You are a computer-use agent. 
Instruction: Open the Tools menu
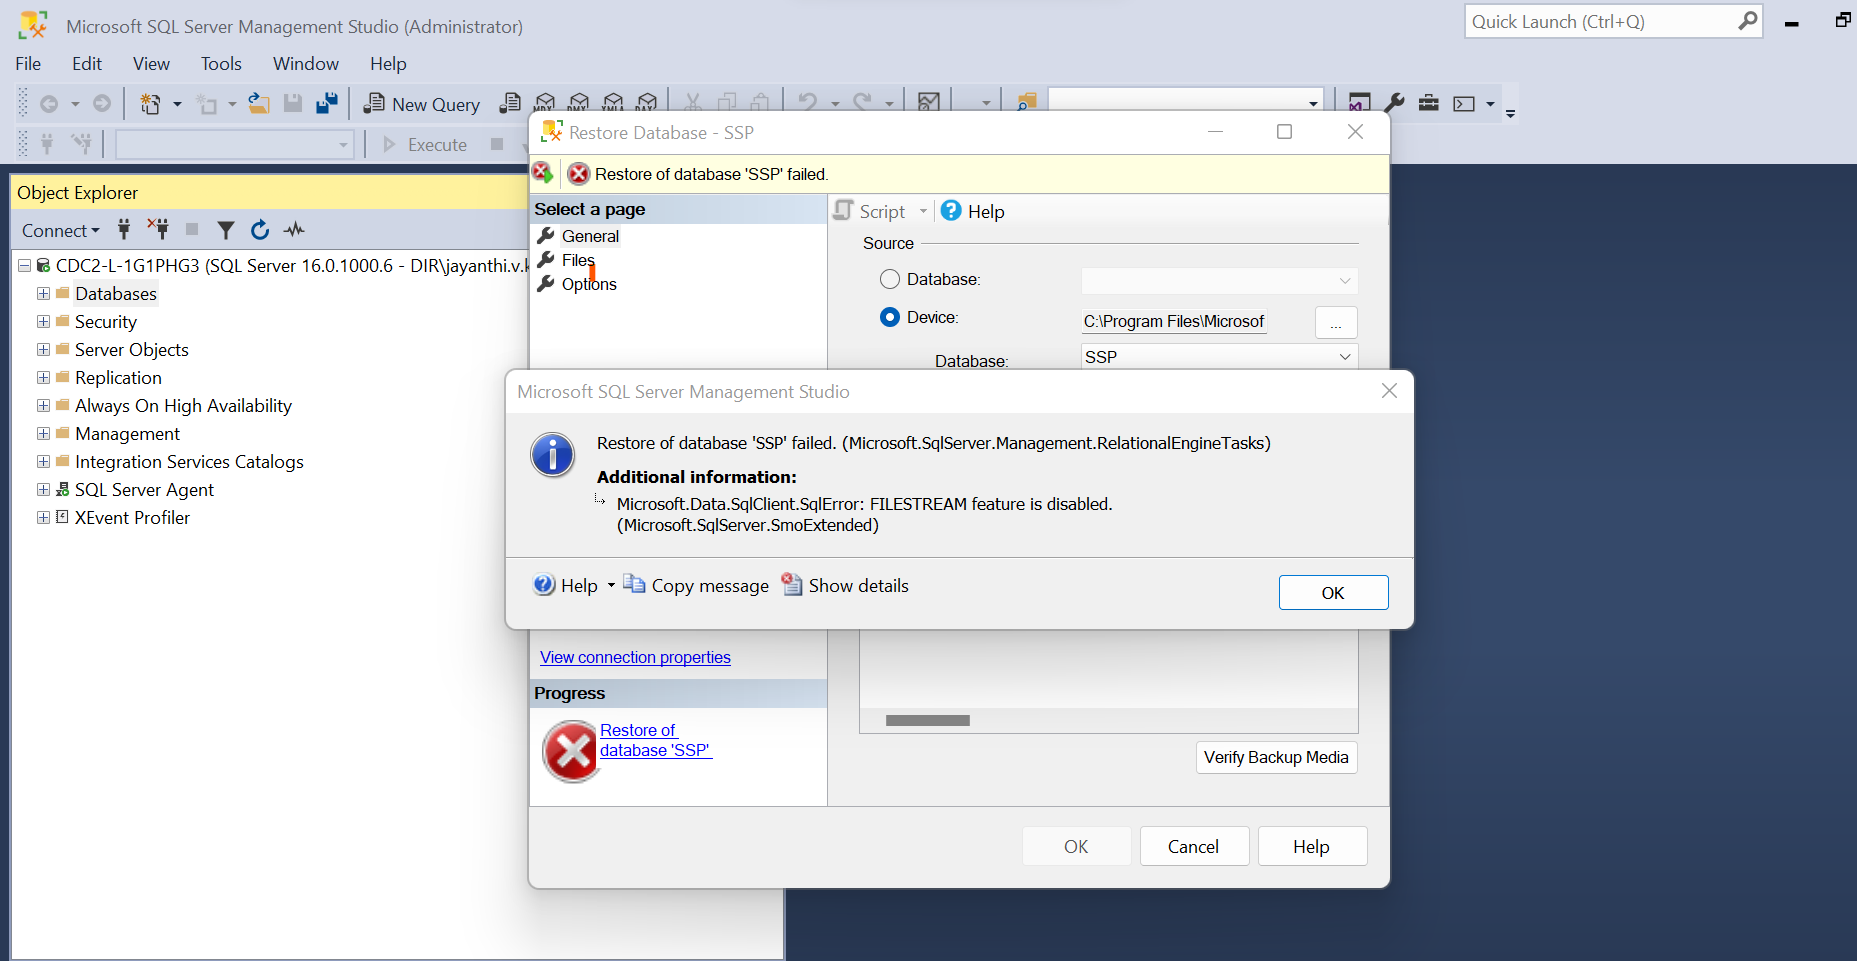pyautogui.click(x=221, y=64)
